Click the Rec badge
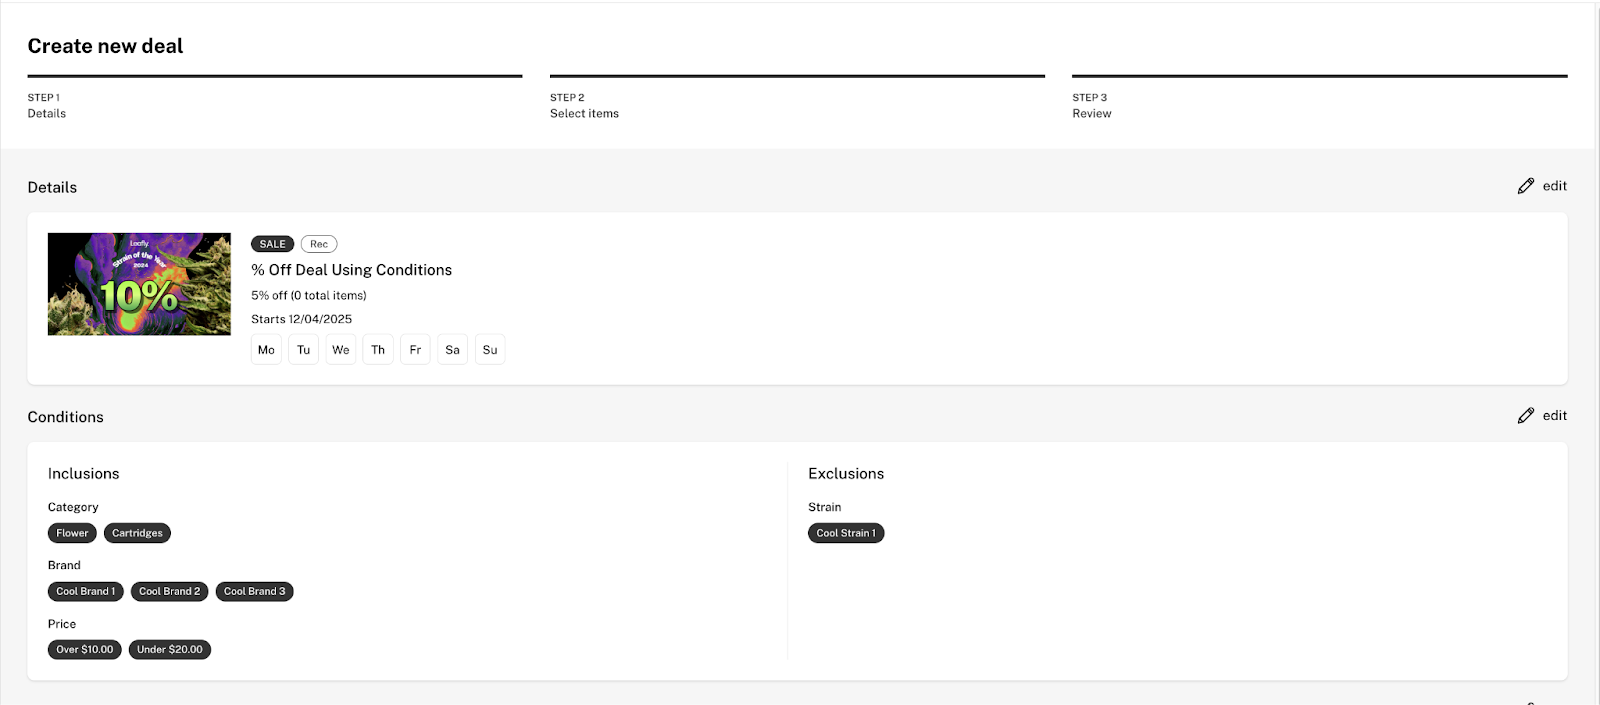The height and width of the screenshot is (705, 1600). pyautogui.click(x=319, y=244)
